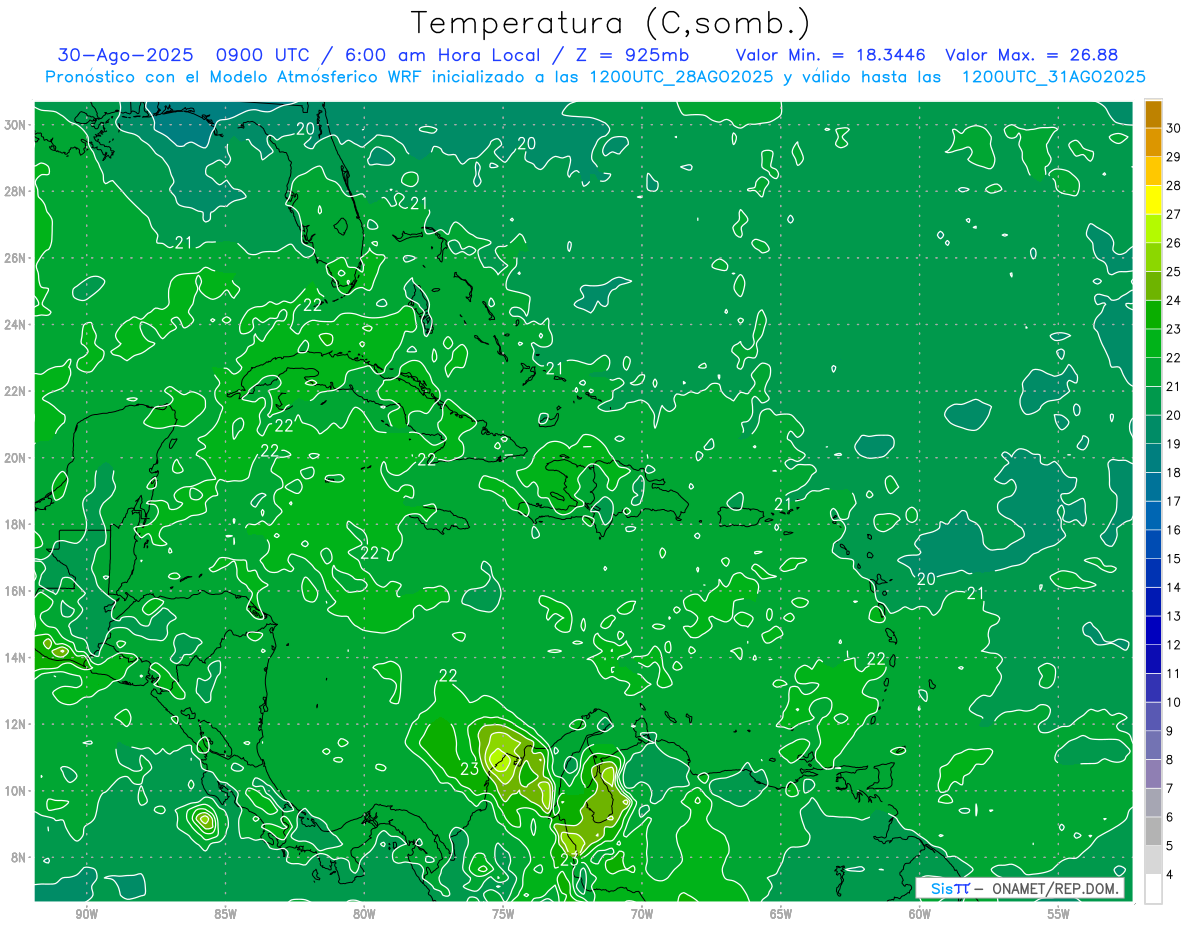The height and width of the screenshot is (927, 1200).
Task: Click colorbar label "29"
Action: [1174, 157]
